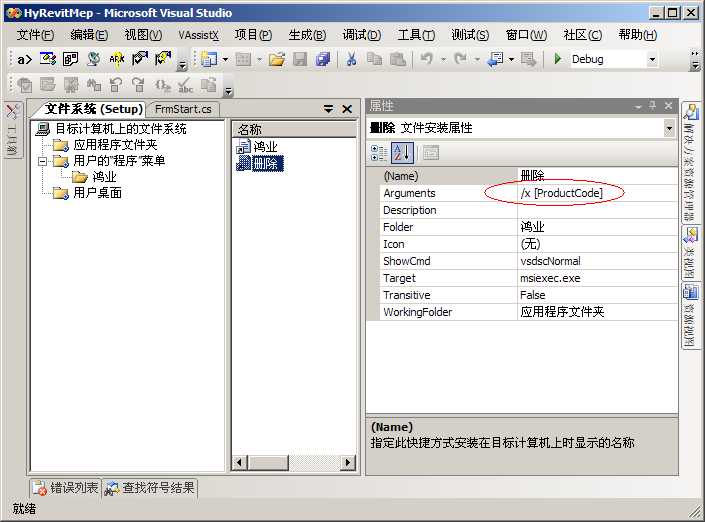The image size is (705, 522).
Task: Open the 查找符号结果 panel tab
Action: [x=151, y=488]
